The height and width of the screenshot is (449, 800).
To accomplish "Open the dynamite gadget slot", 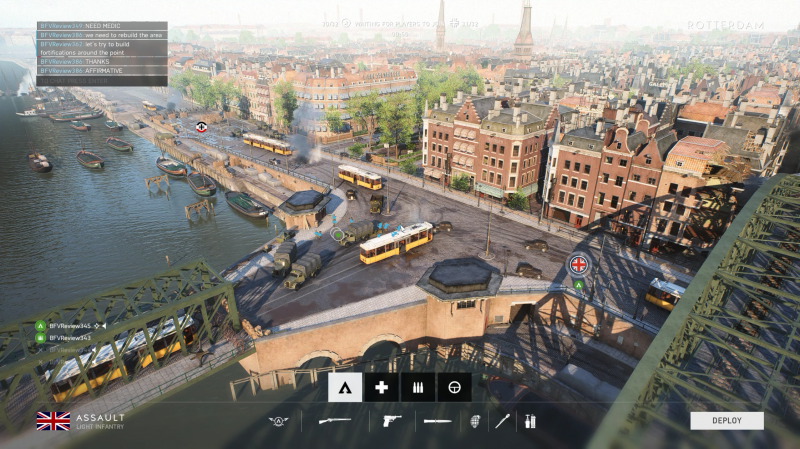I will [530, 421].
